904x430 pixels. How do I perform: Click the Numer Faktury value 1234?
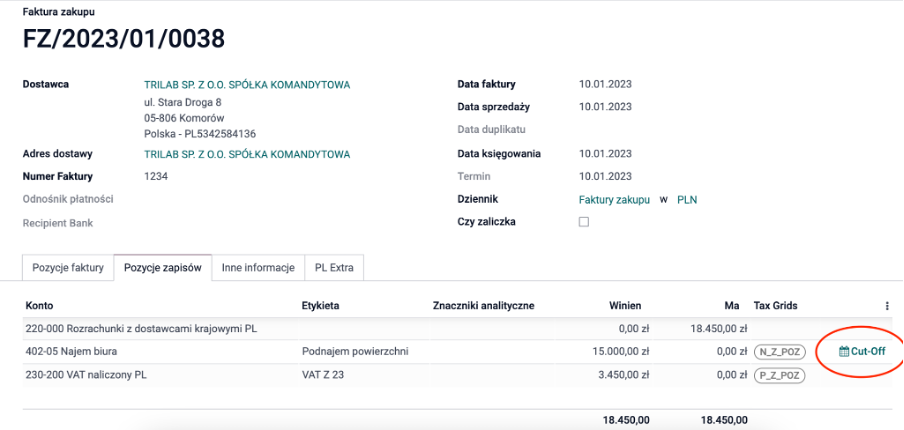click(156, 177)
